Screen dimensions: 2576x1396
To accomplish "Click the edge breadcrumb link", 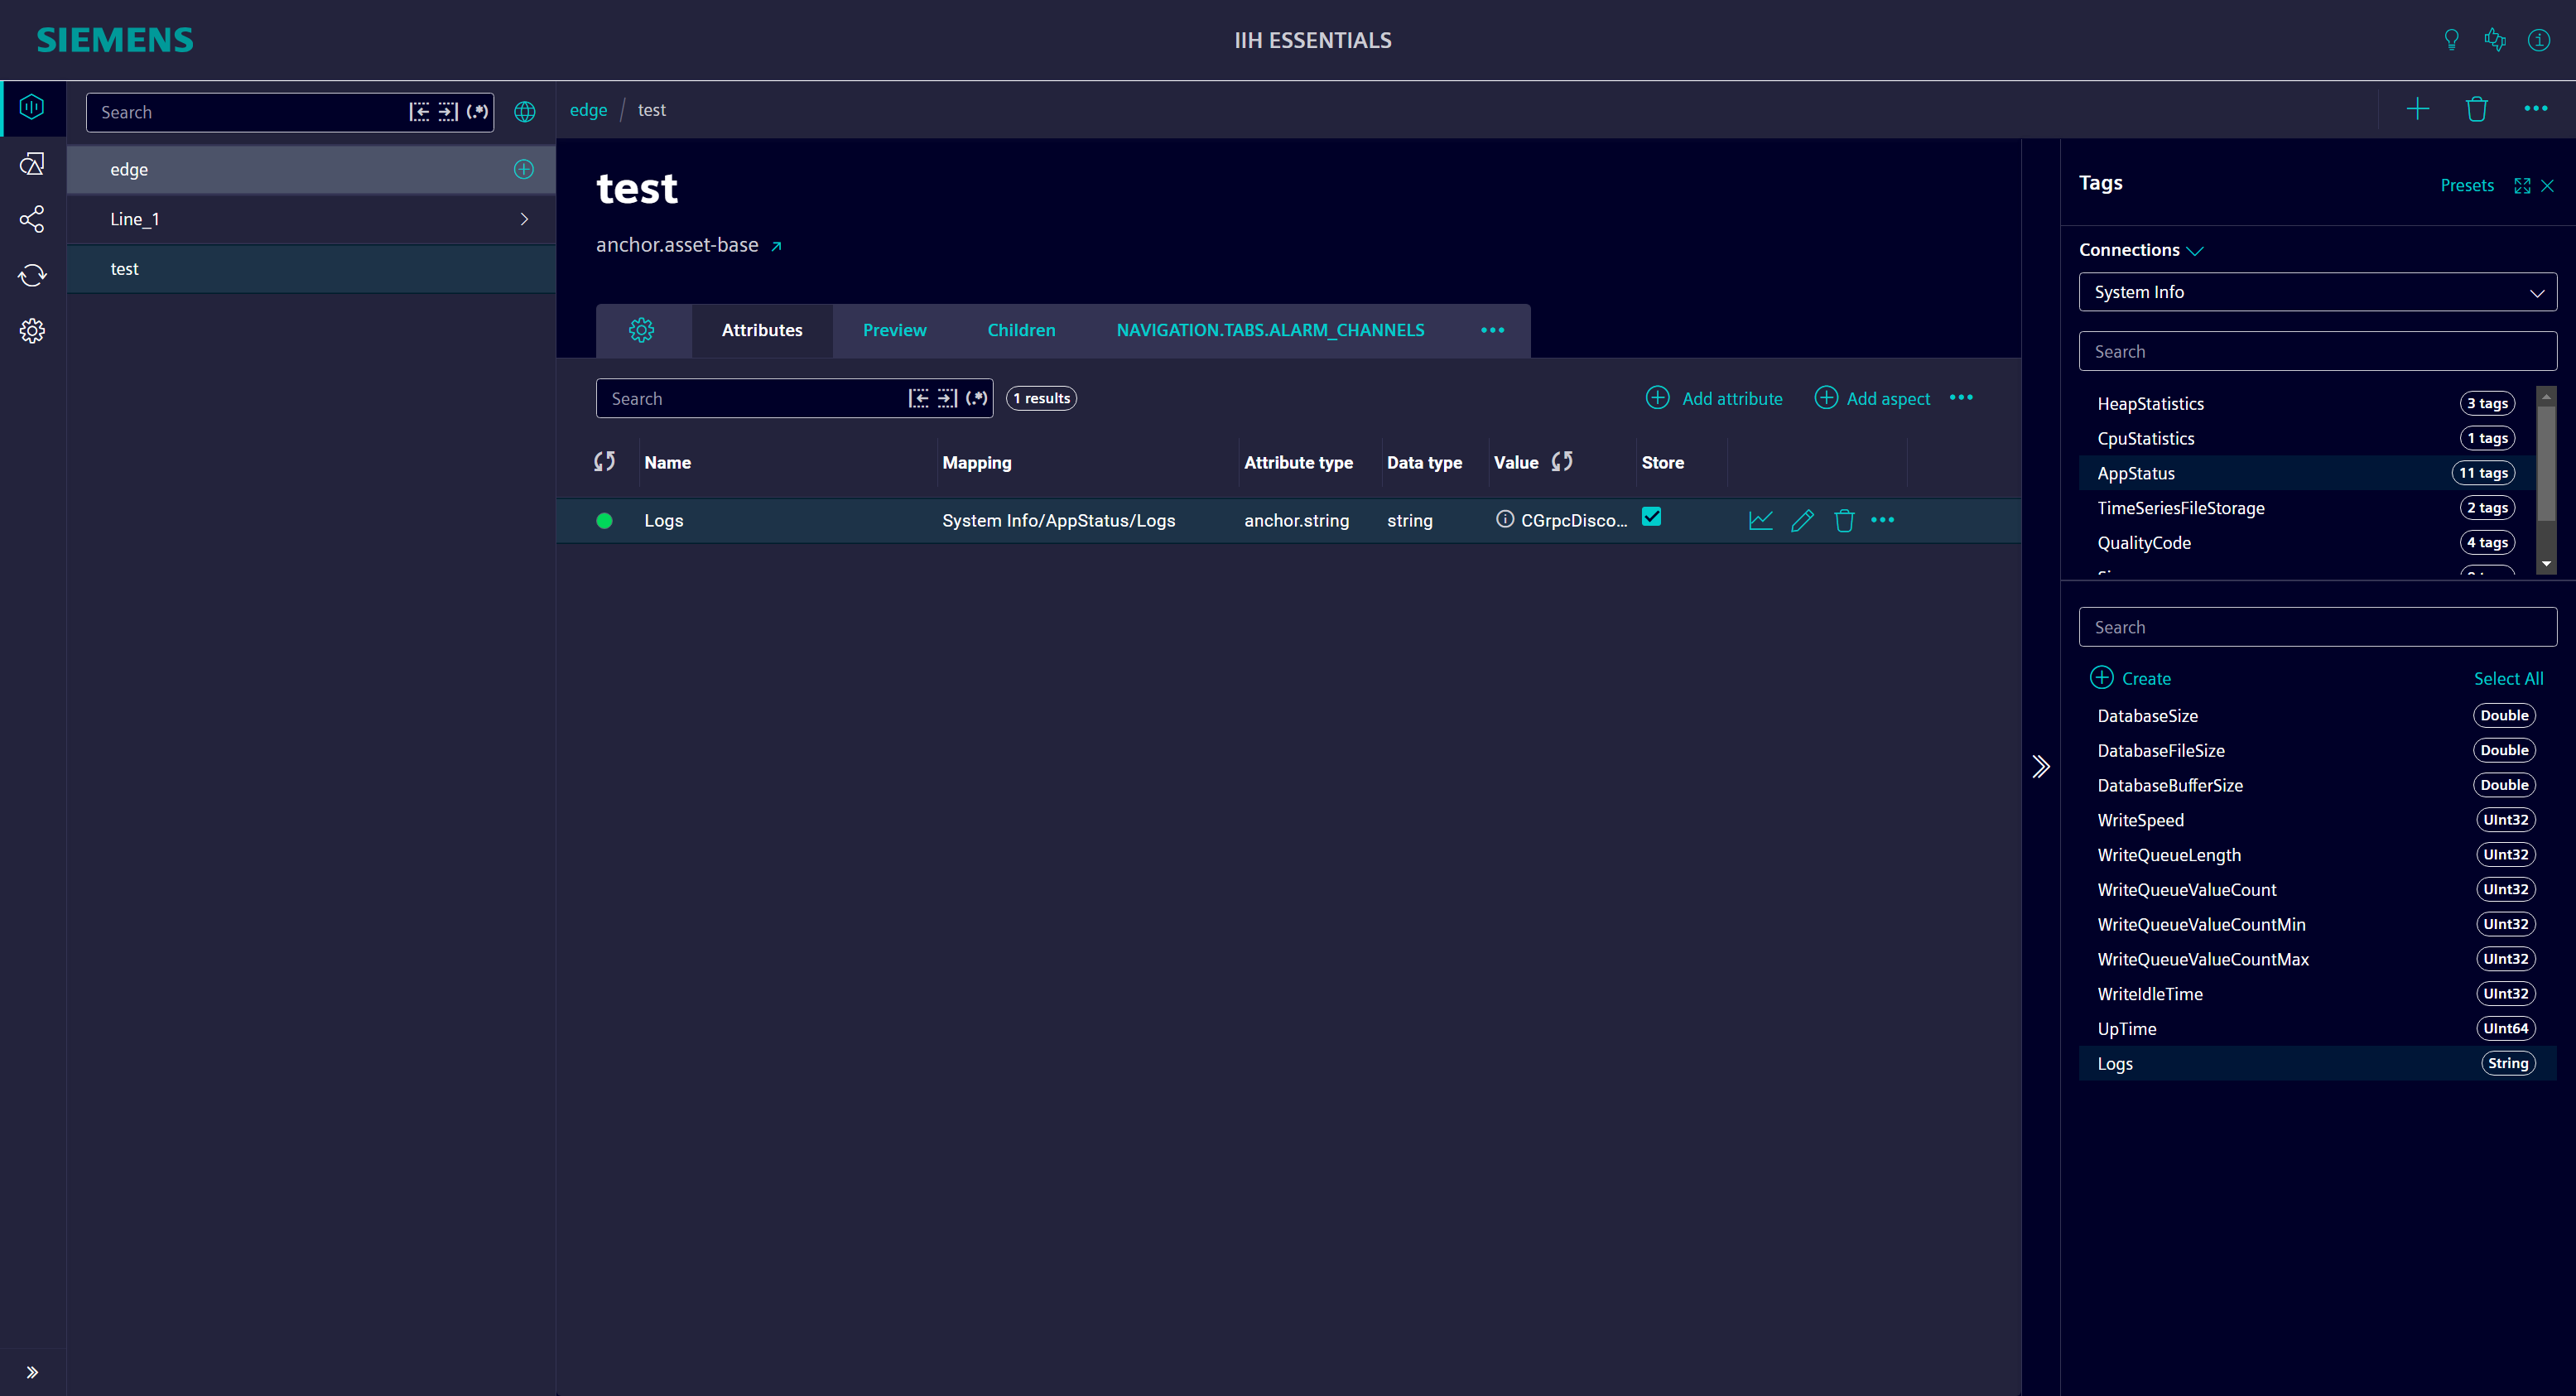I will tap(588, 110).
